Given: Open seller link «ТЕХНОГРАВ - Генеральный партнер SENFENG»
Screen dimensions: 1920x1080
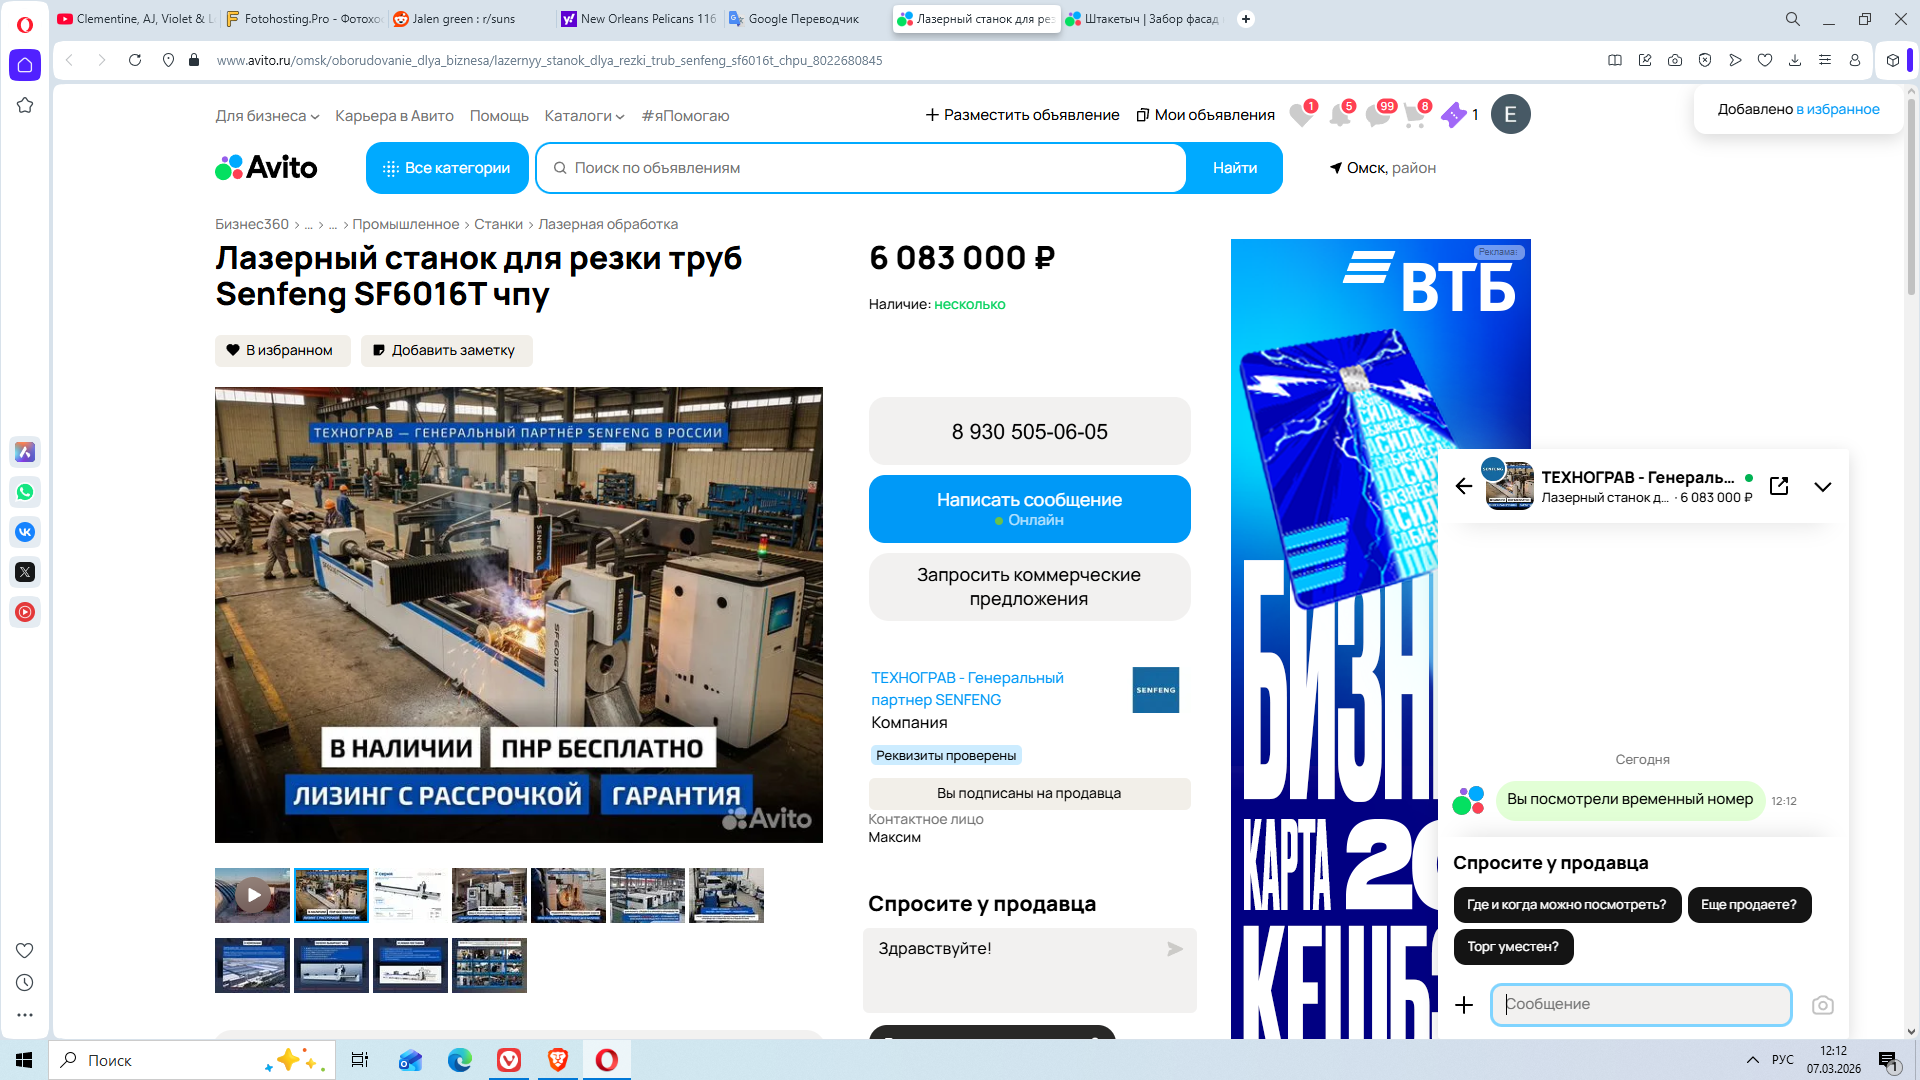Looking at the screenshot, I should tap(966, 688).
